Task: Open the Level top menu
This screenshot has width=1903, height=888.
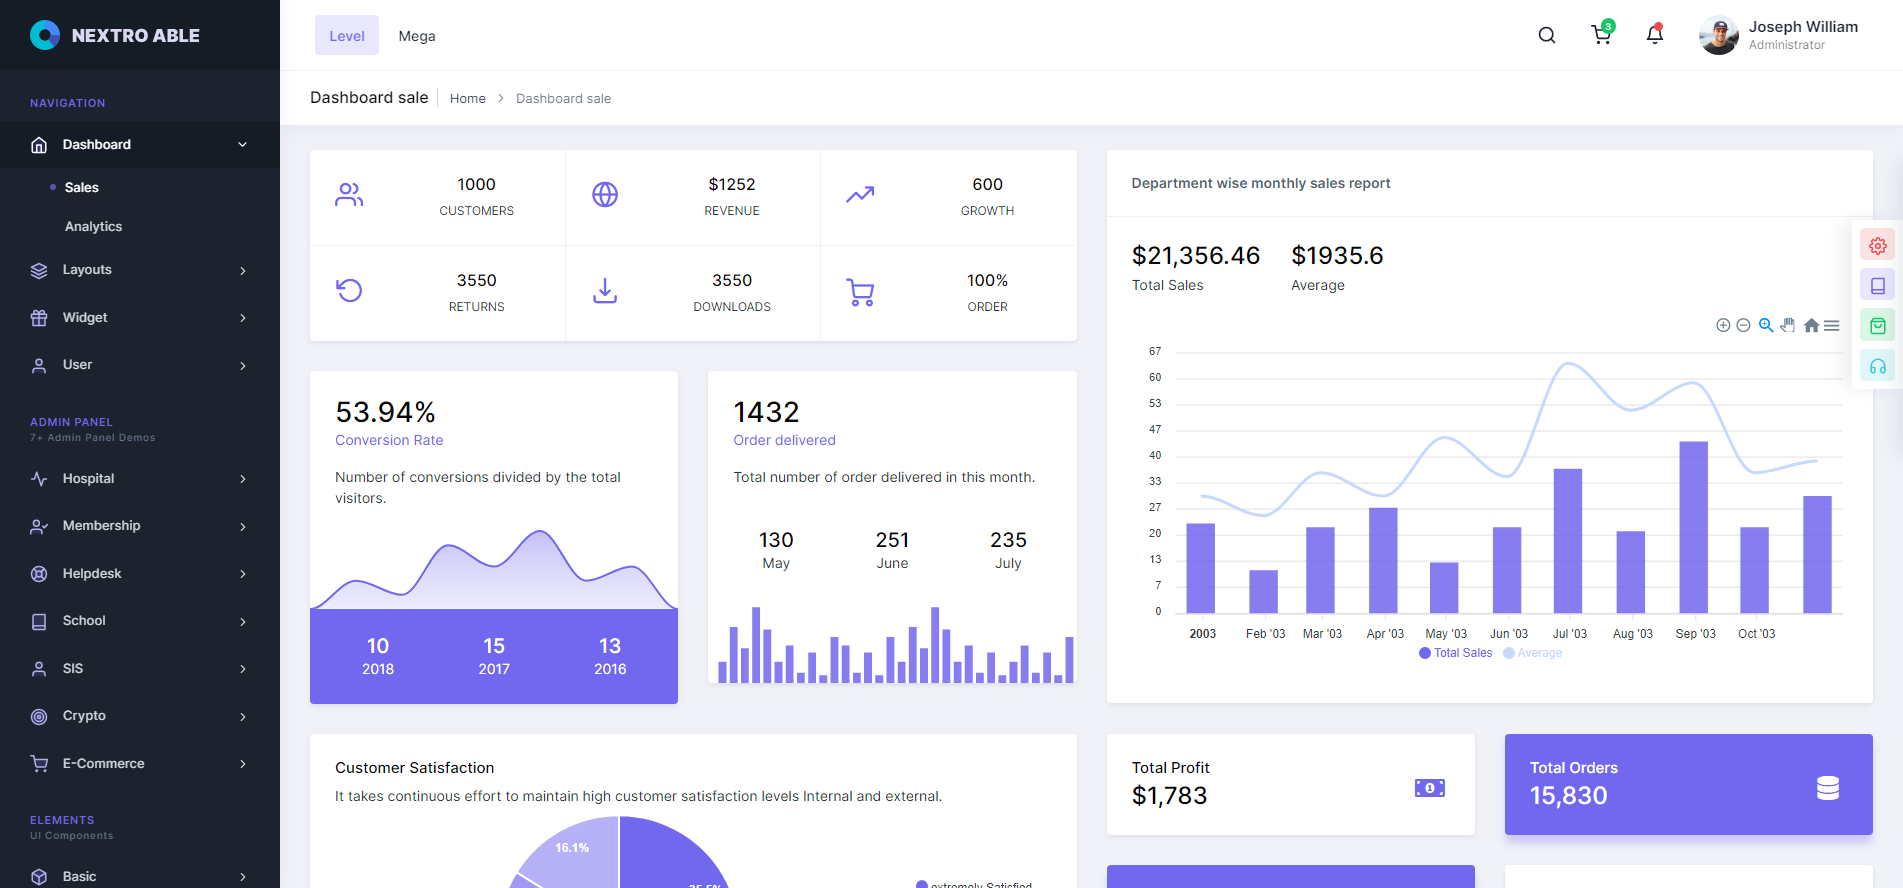Action: coord(347,35)
